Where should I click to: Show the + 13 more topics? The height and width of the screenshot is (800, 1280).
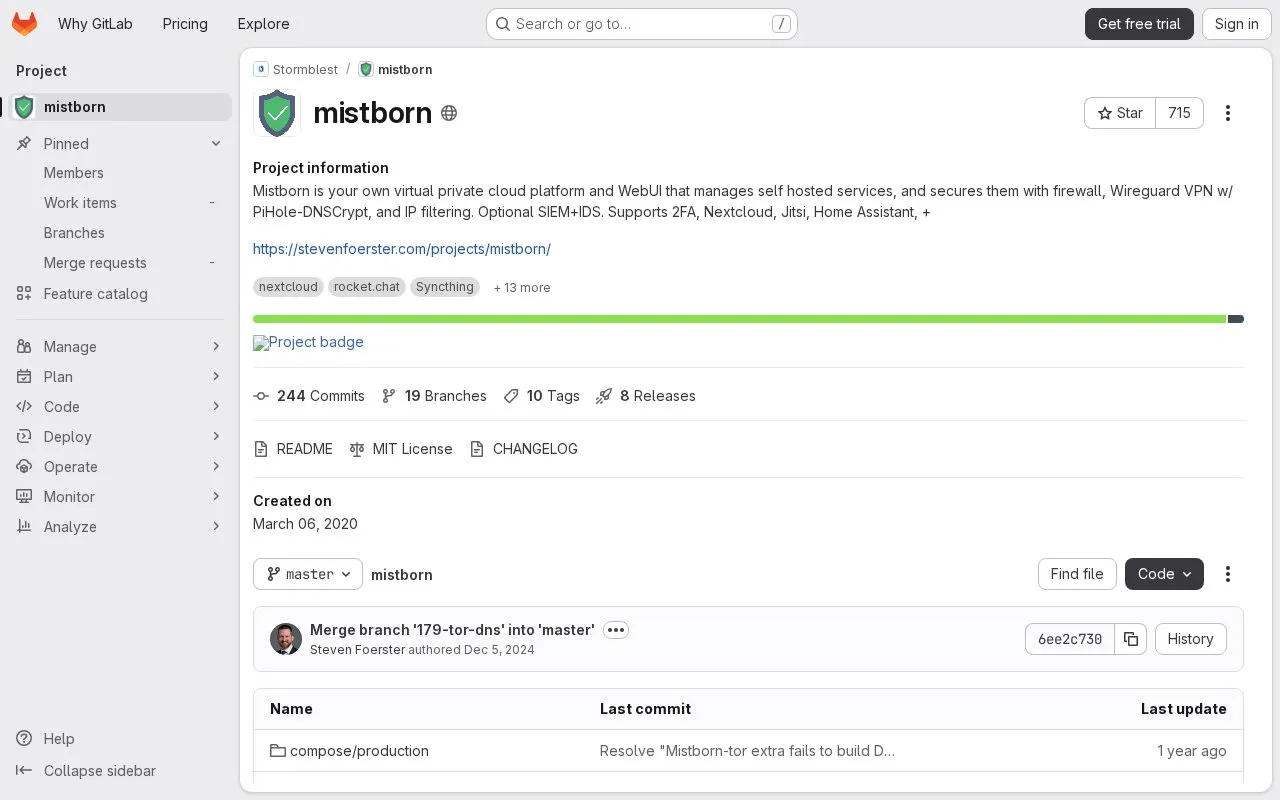tap(522, 287)
